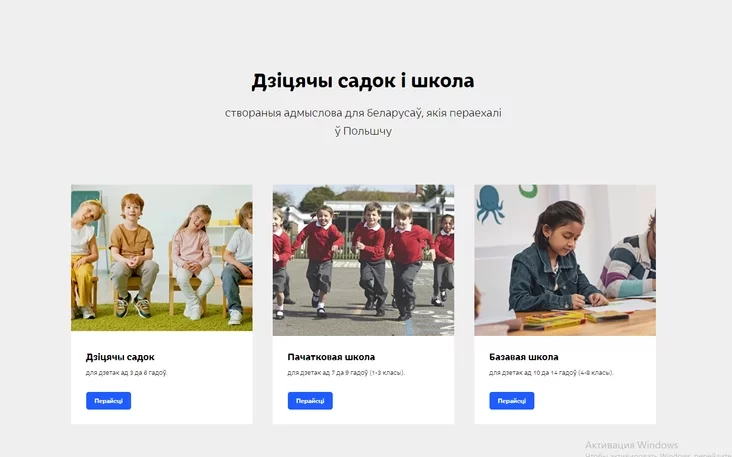732x457 pixels.
Task: Click the text mentioning 4-8 класы
Action: (x=551, y=373)
